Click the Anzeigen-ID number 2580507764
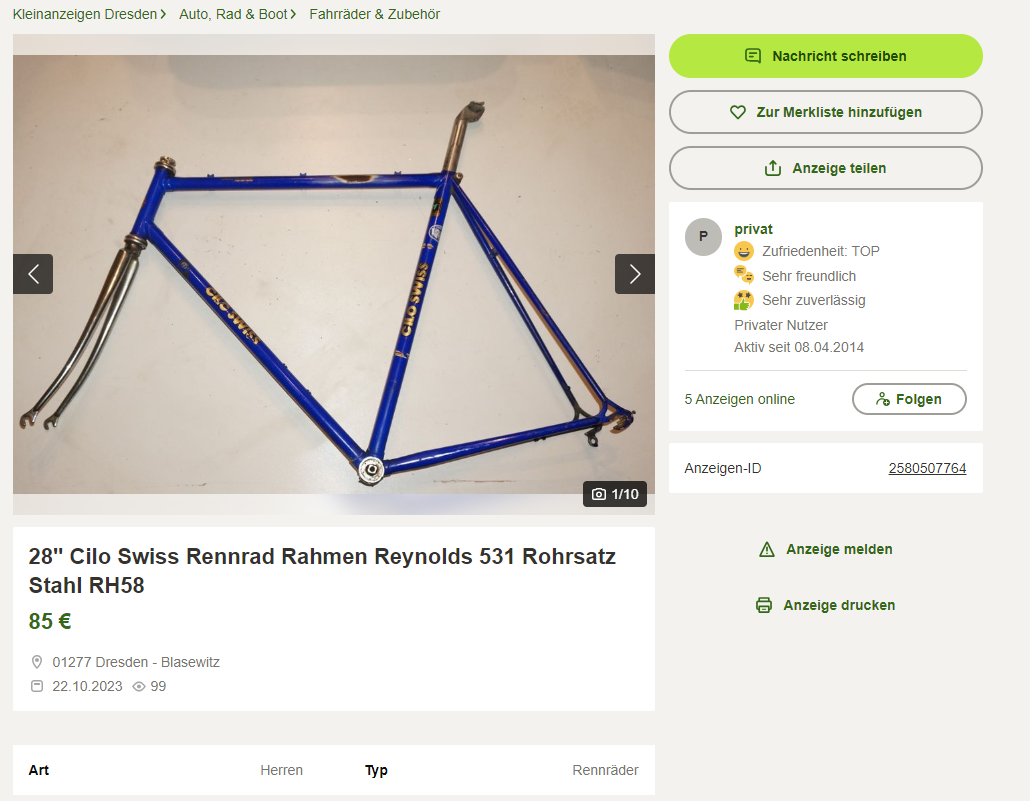 point(927,468)
